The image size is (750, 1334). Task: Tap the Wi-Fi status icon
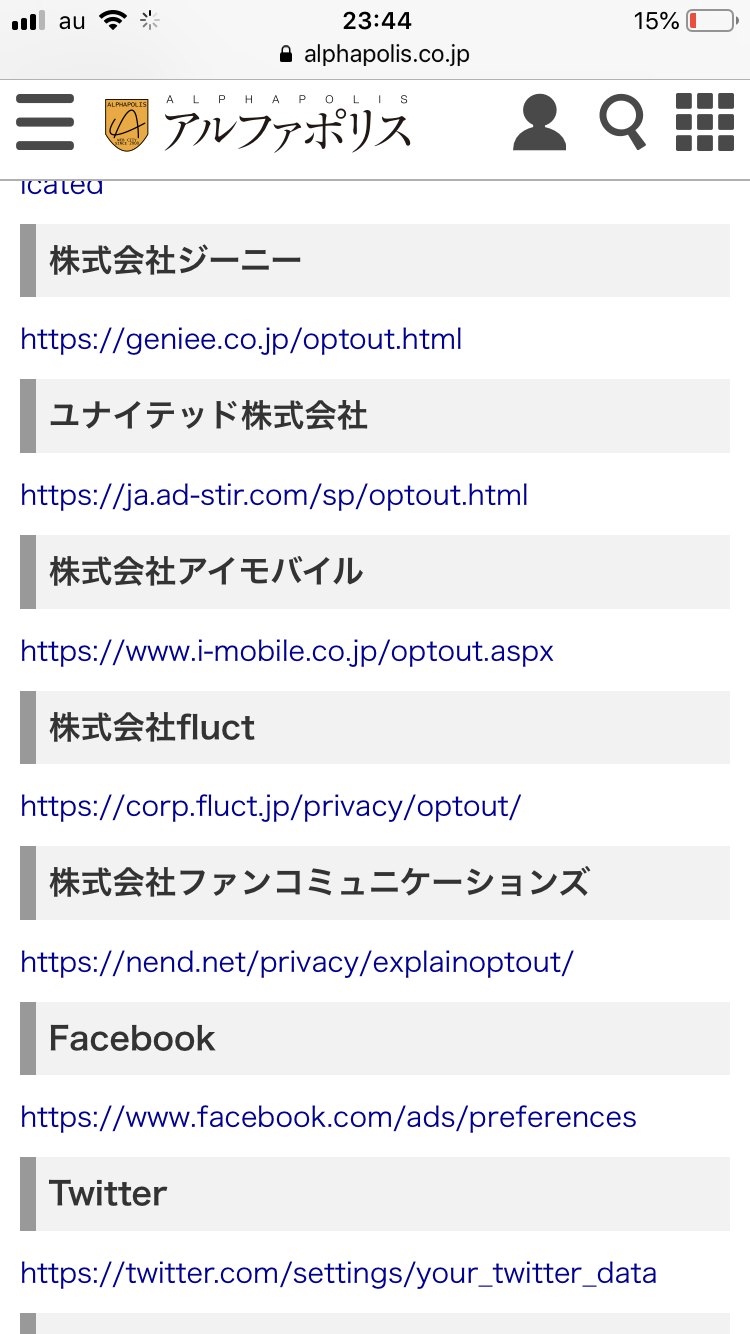point(114,20)
